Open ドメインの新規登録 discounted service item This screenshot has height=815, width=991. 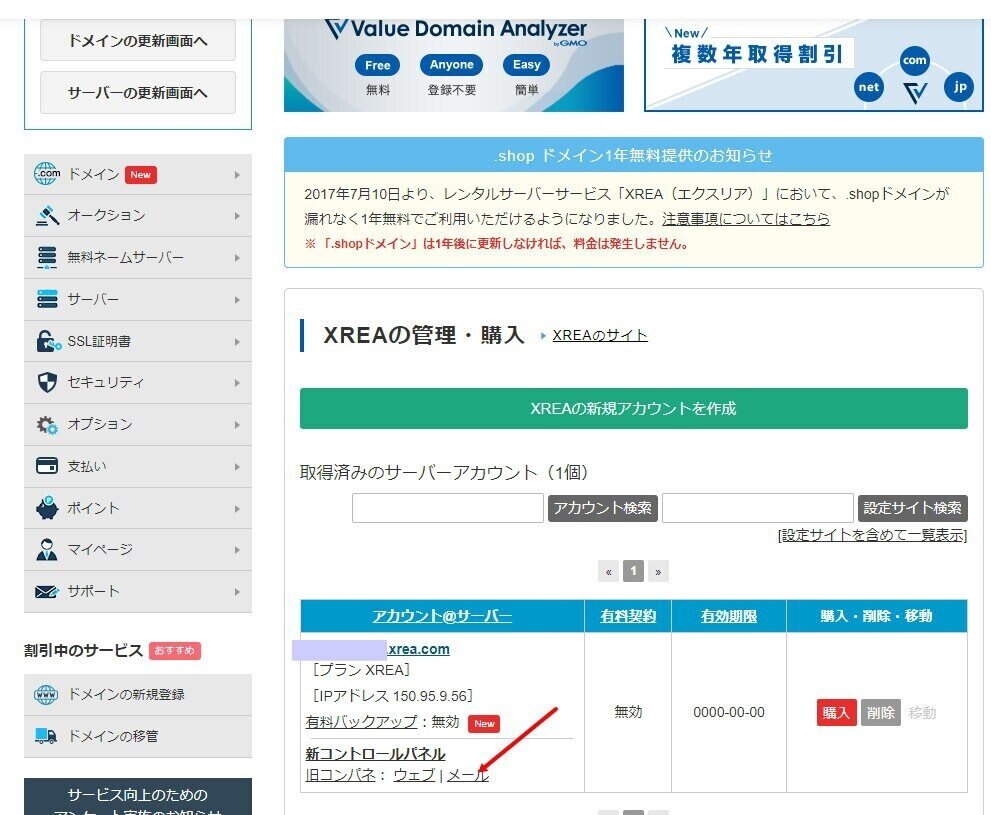pos(138,694)
